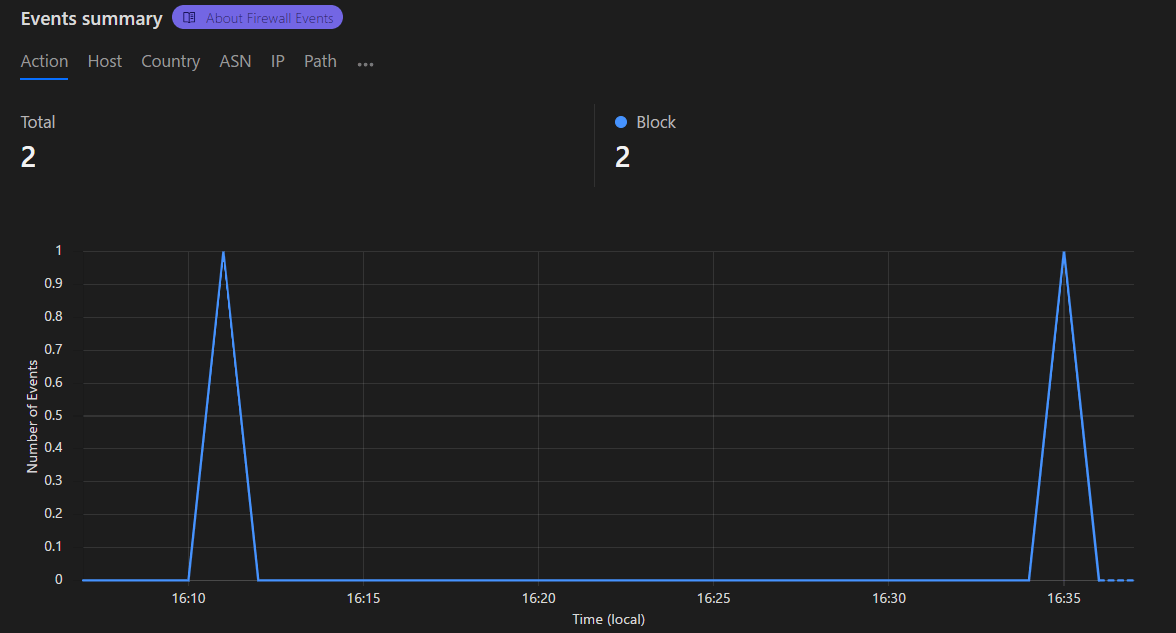Click the 16:20 time axis label
Viewport: 1176px width, 633px height.
(x=538, y=598)
